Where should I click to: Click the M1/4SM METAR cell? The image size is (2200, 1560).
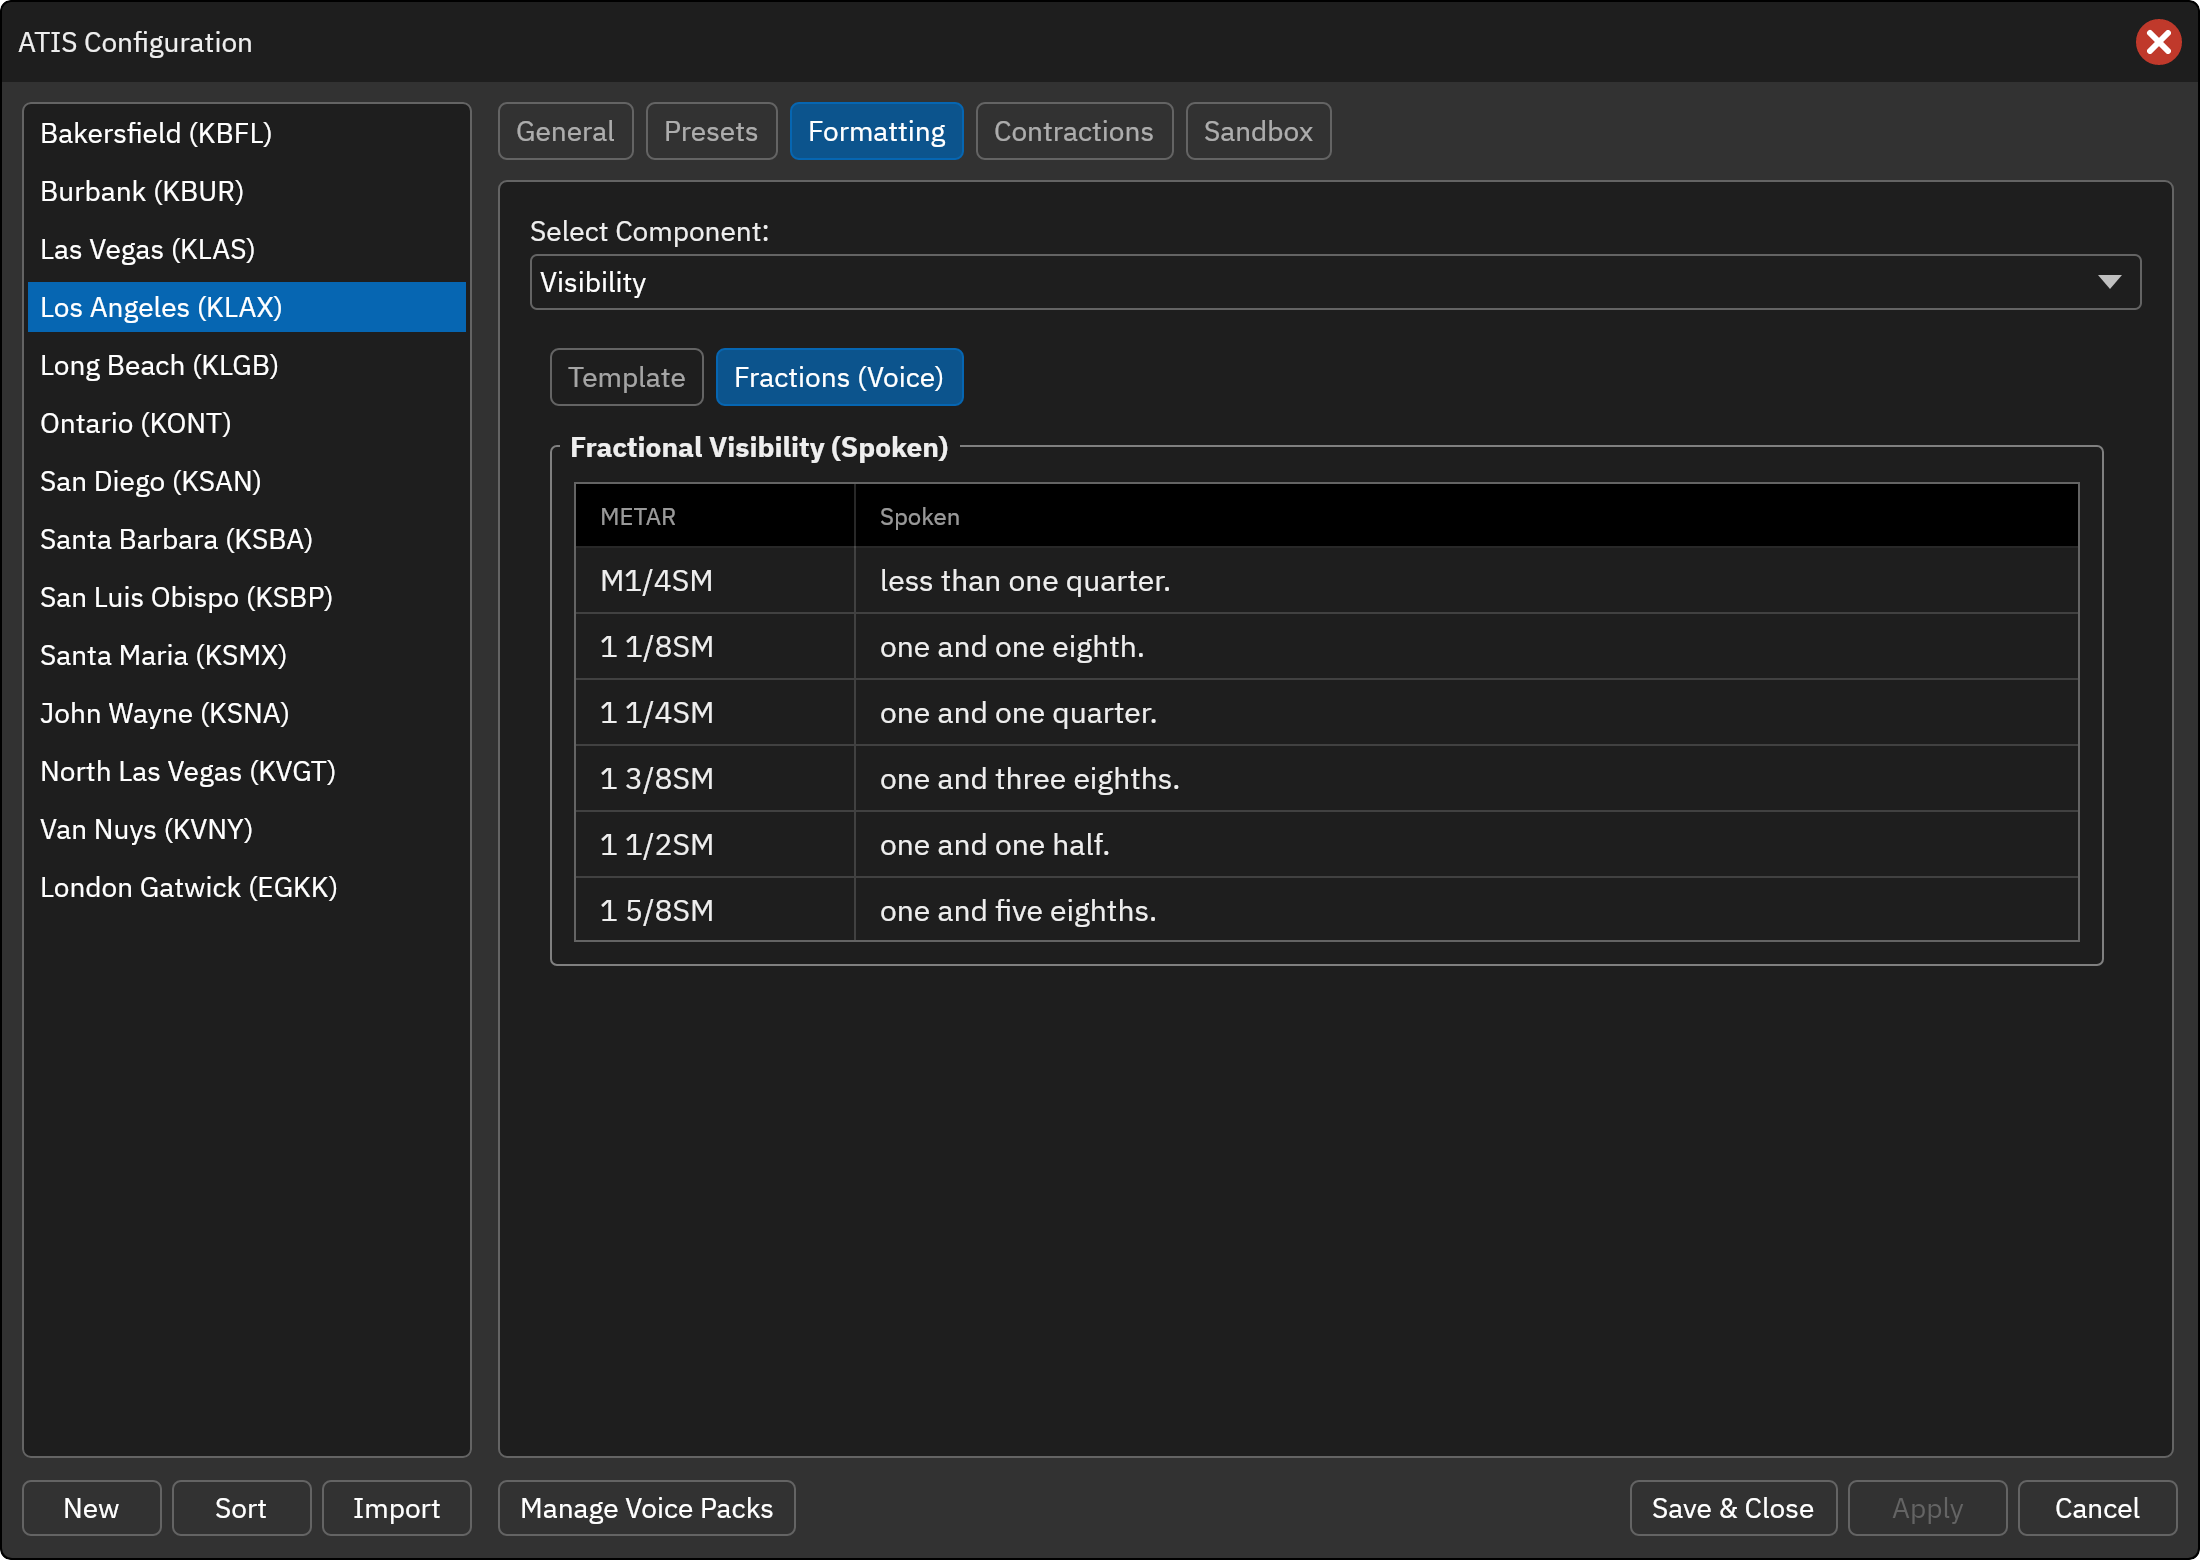(715, 580)
